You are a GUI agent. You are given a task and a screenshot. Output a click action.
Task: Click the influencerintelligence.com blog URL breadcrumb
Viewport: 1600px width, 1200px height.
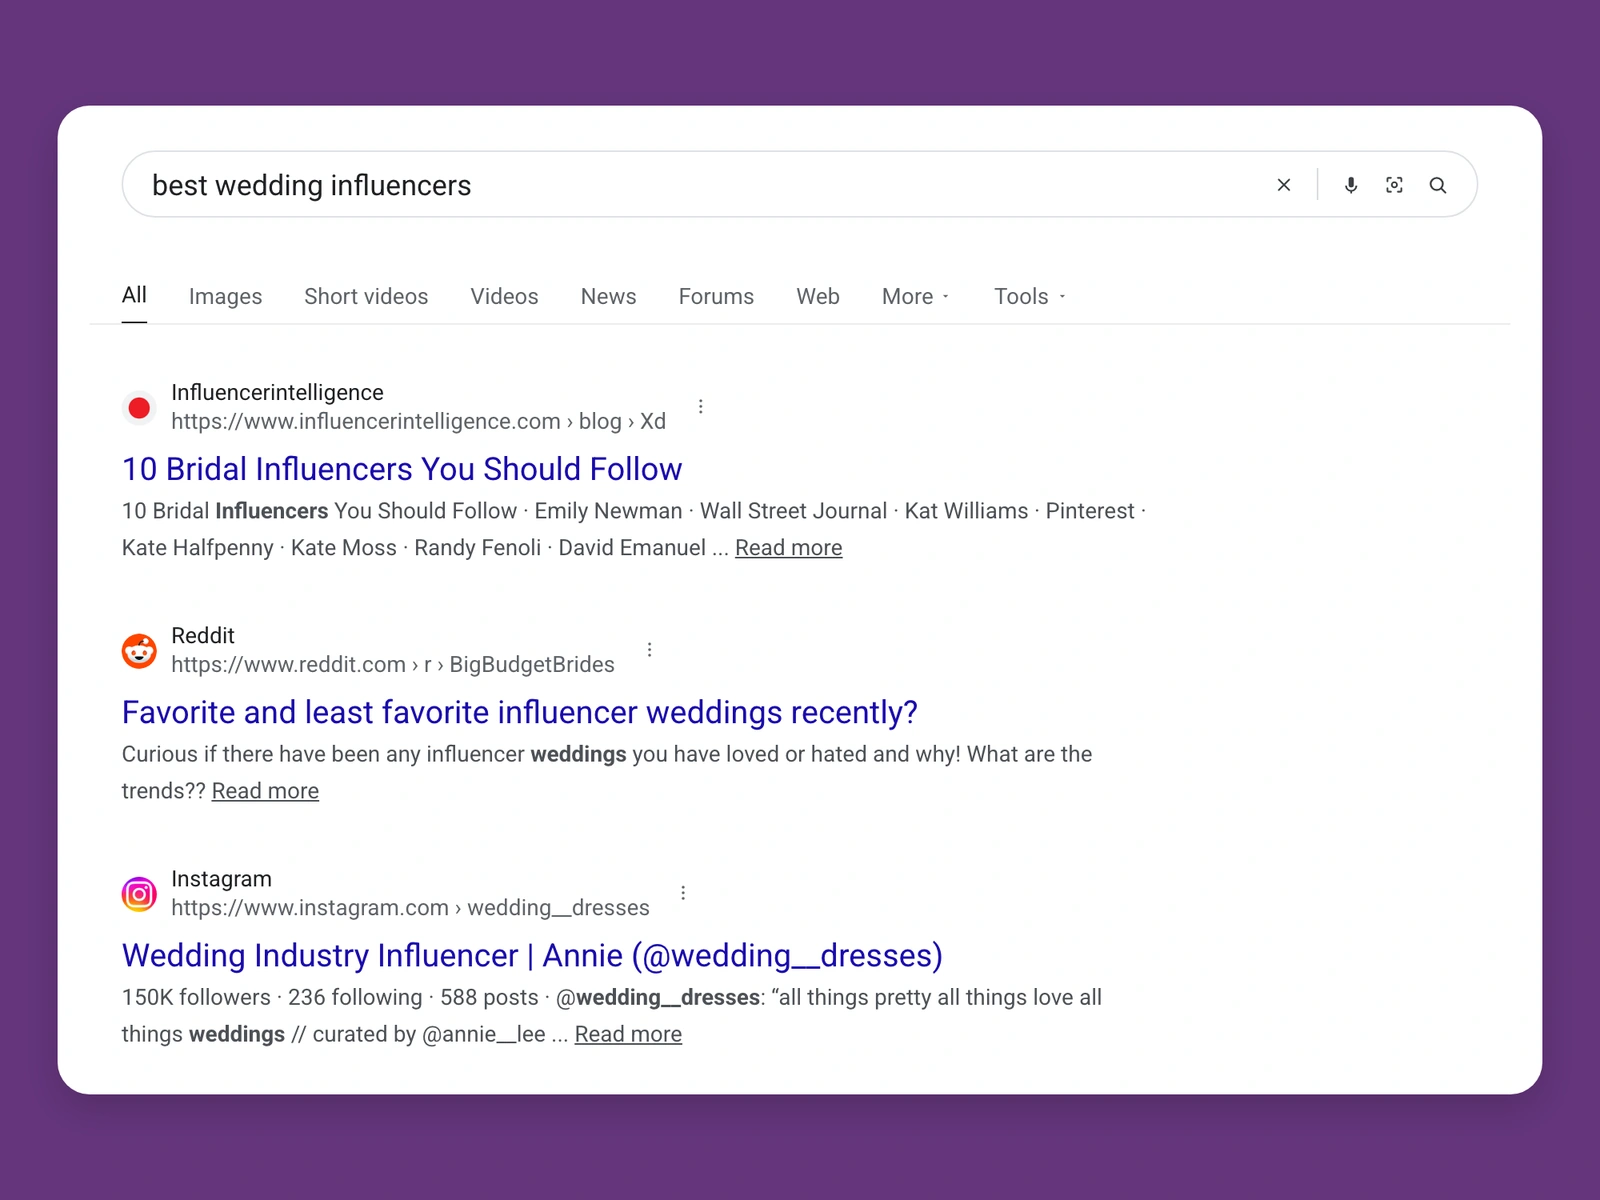tap(418, 421)
